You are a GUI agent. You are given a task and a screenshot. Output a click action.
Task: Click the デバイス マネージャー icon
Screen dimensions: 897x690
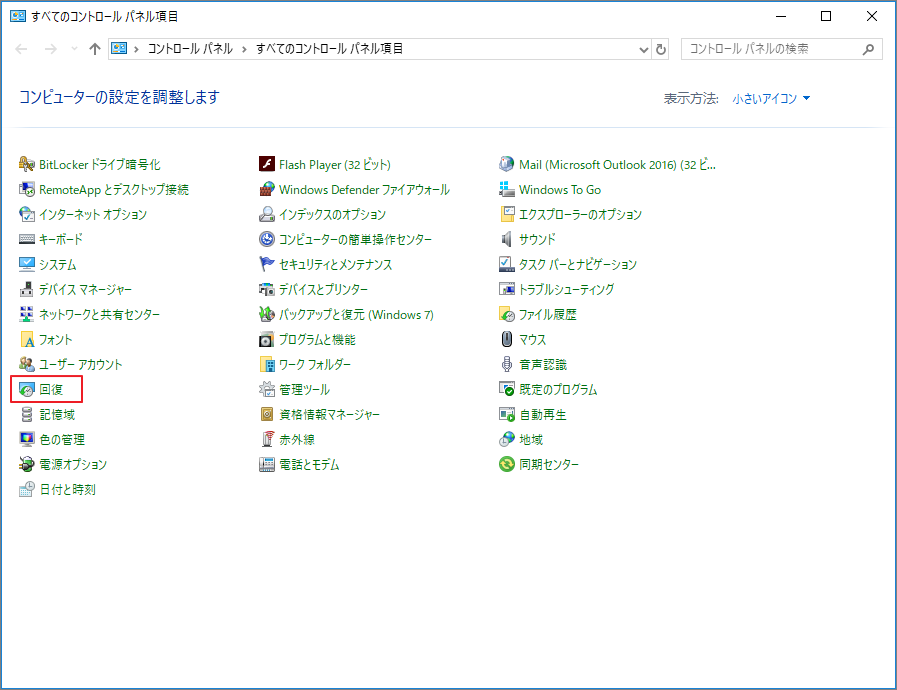pos(27,290)
